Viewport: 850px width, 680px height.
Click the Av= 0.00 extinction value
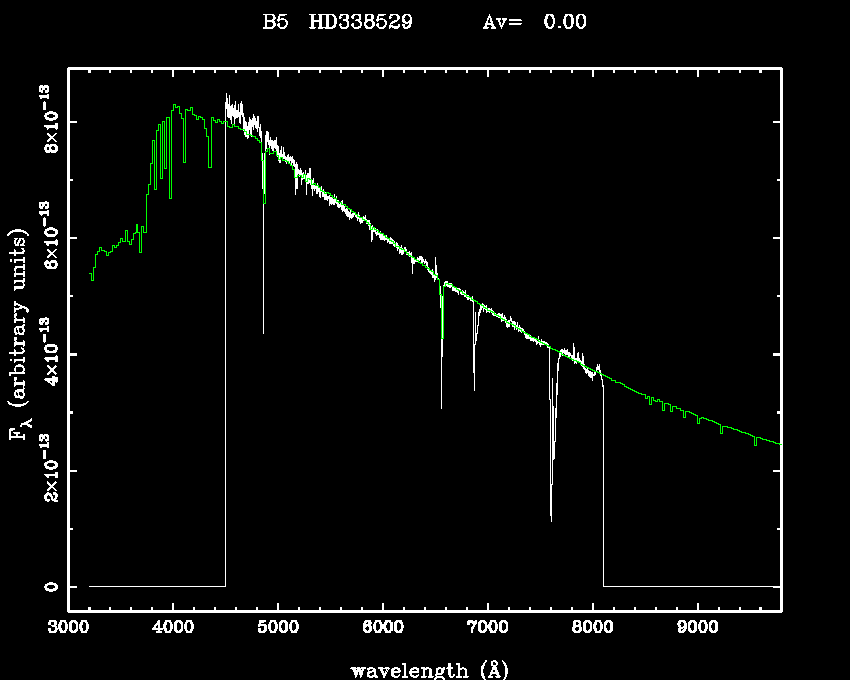pyautogui.click(x=534, y=22)
